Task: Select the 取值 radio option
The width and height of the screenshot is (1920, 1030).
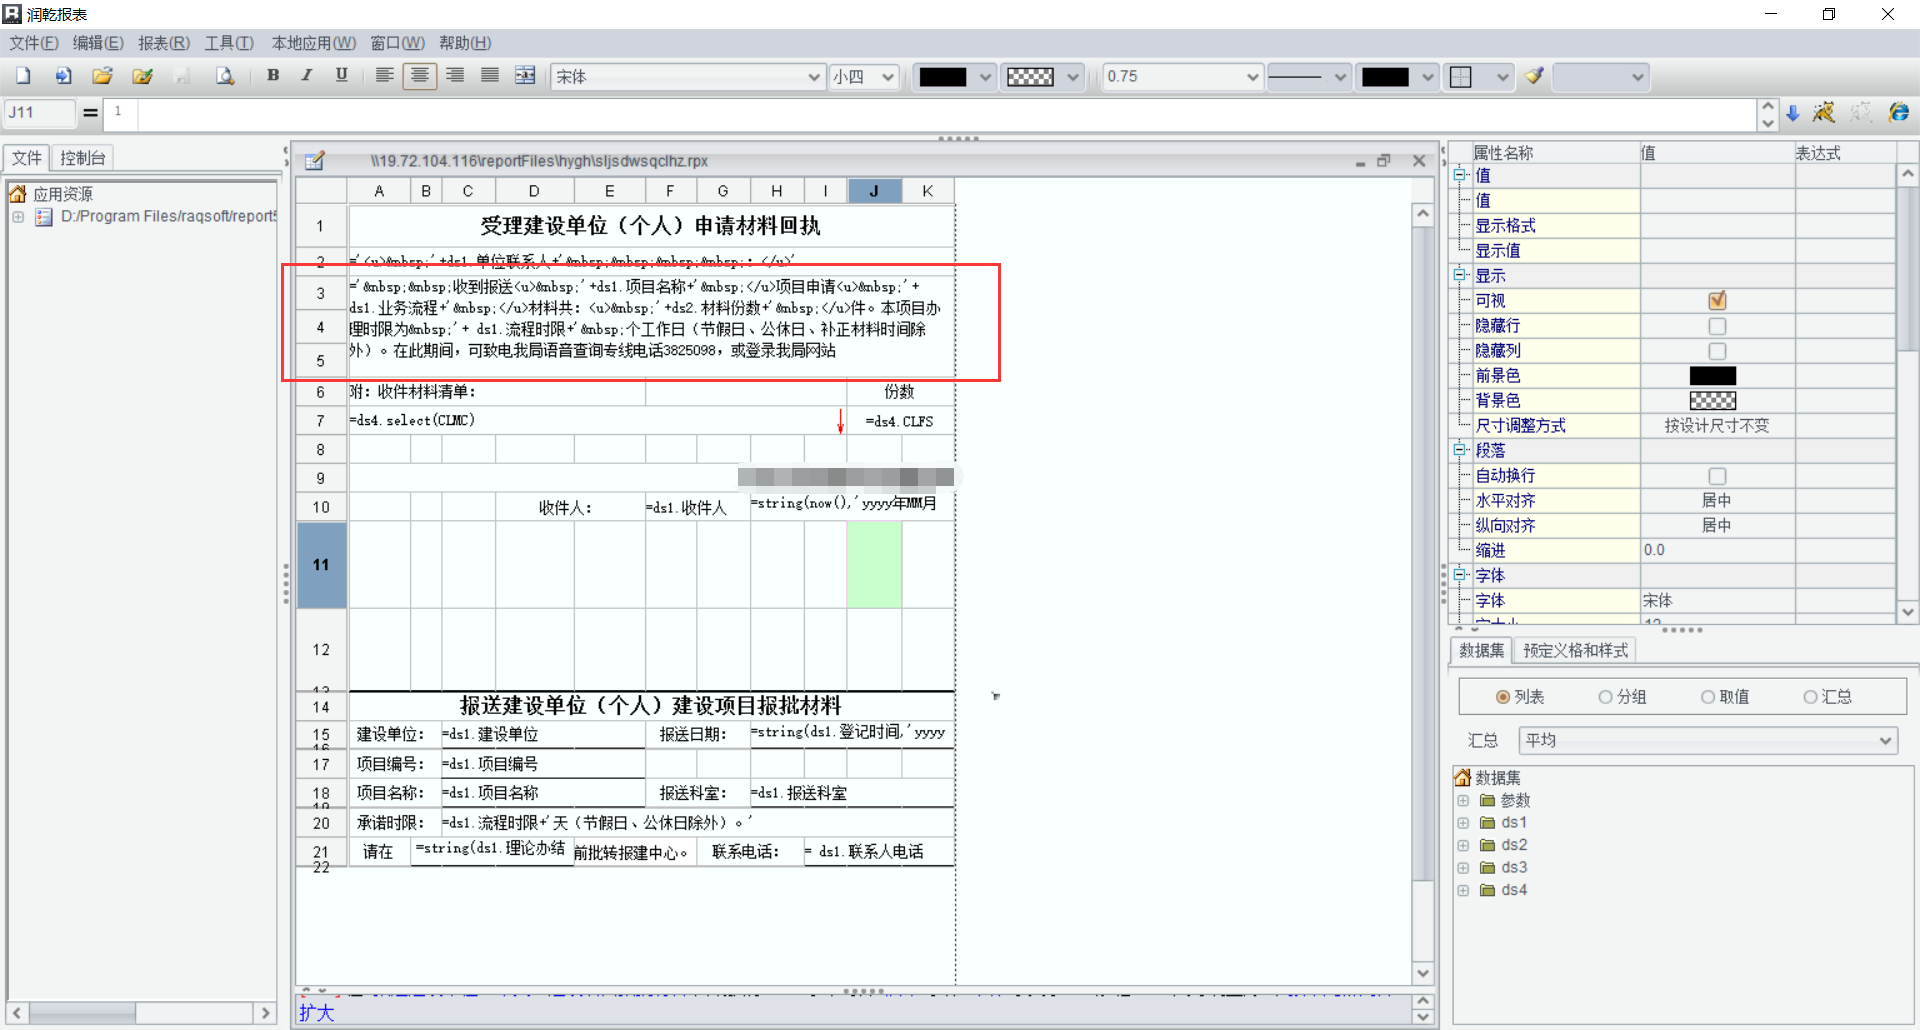Action: [1708, 697]
